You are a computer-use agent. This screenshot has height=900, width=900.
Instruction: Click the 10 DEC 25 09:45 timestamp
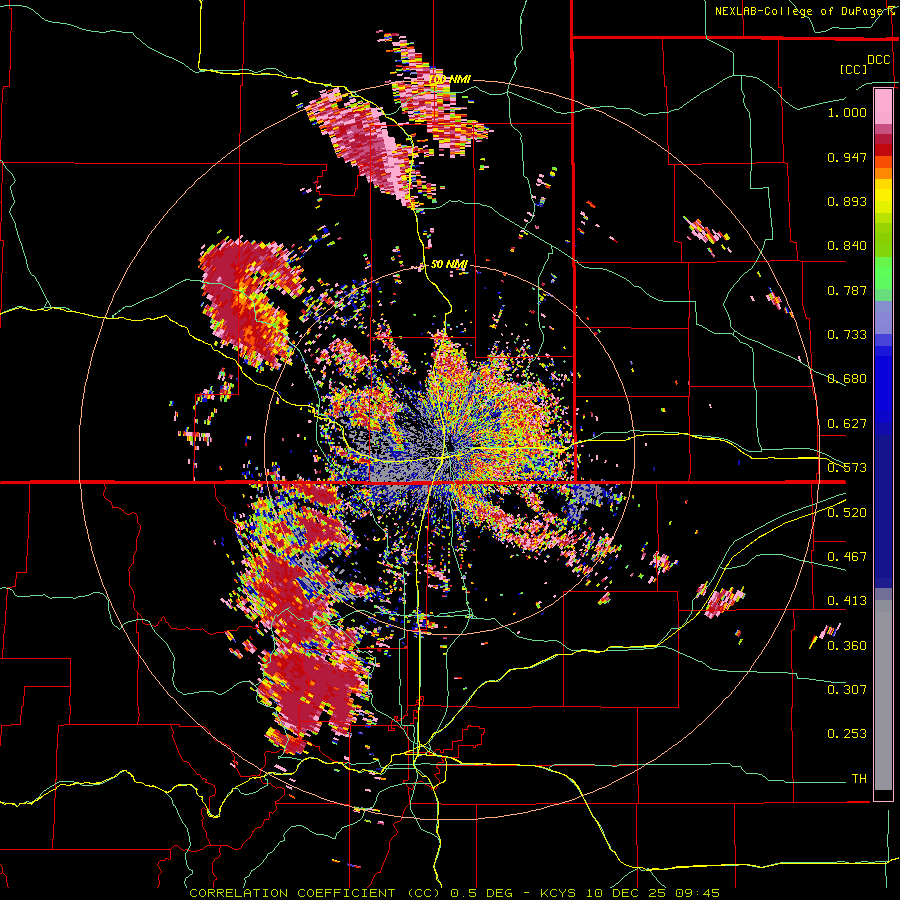653,893
